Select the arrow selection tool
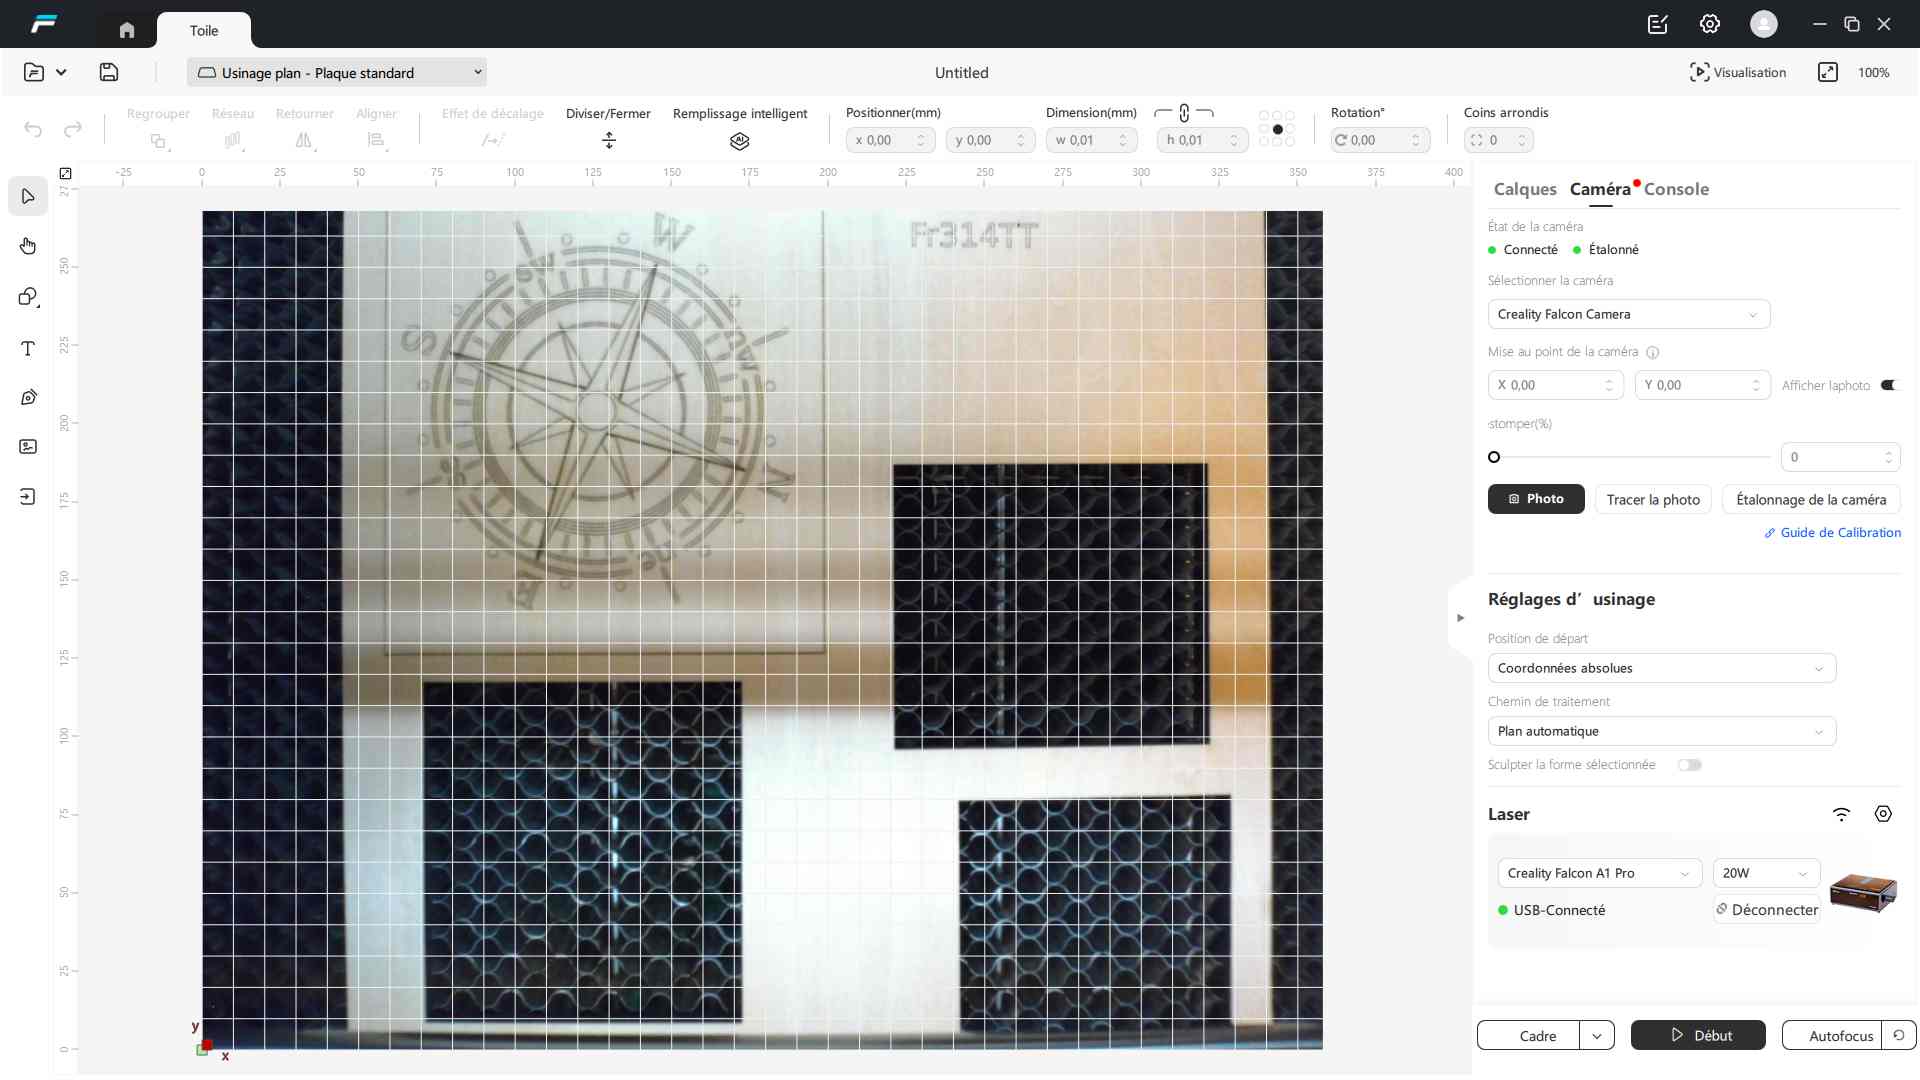Viewport: 1920px width, 1080px height. (28, 196)
